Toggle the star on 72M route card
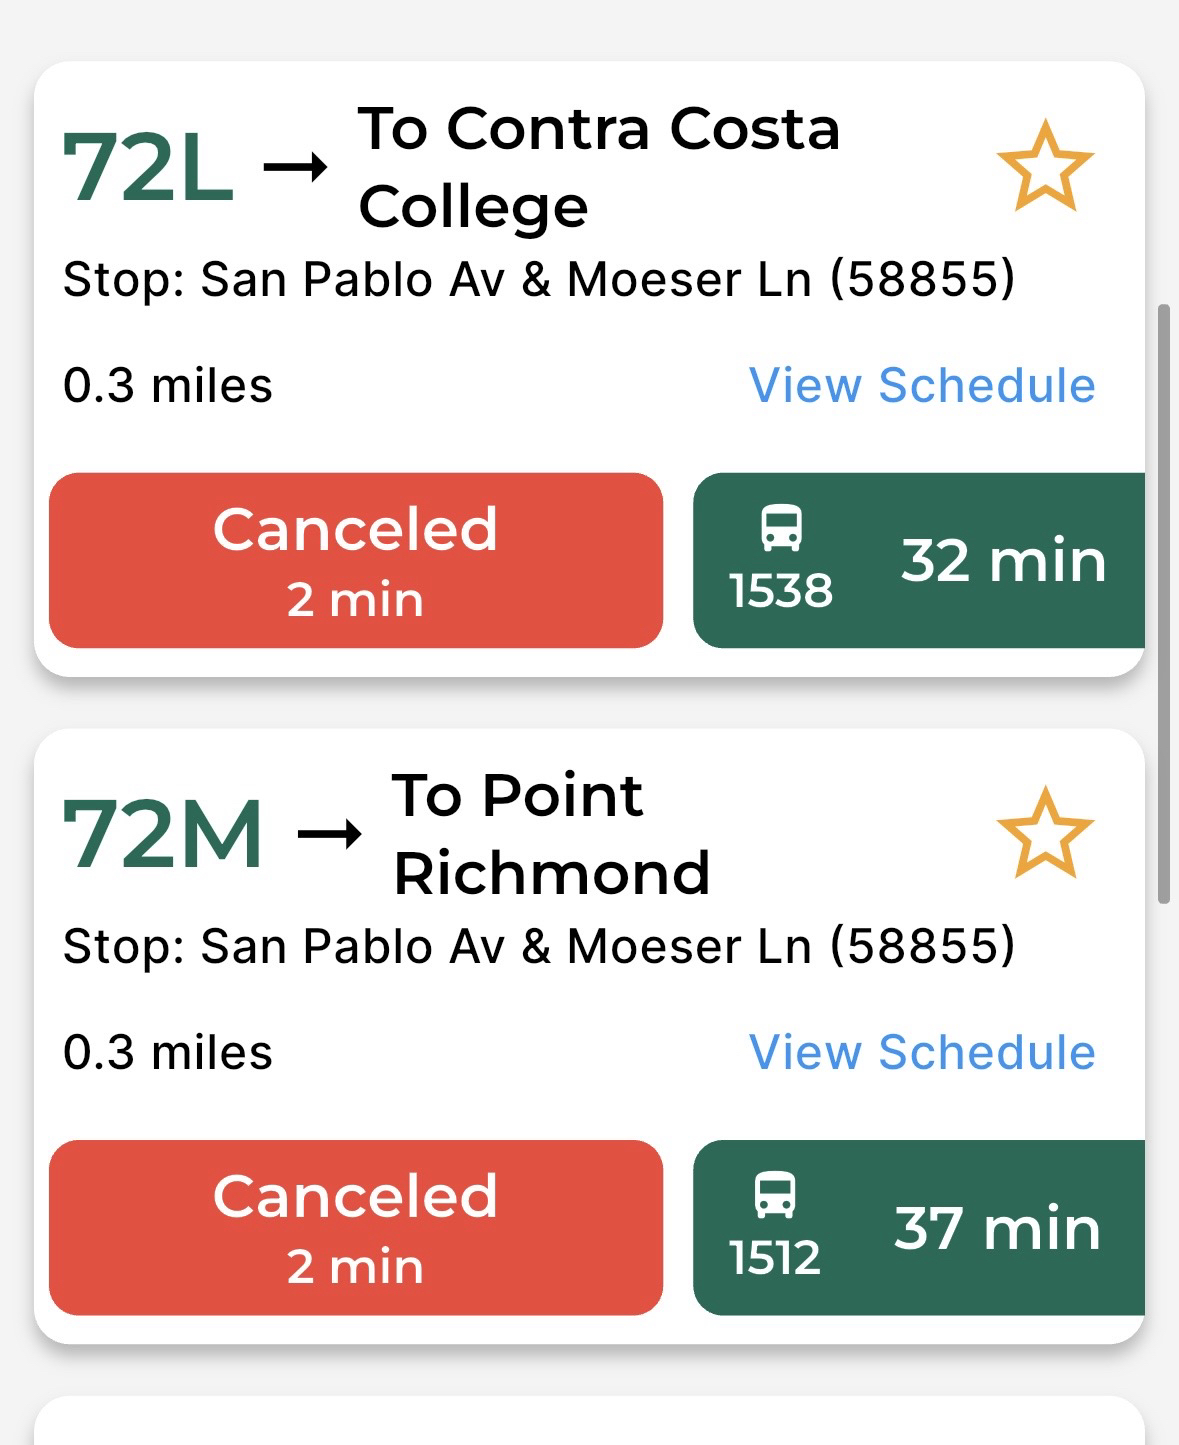The height and width of the screenshot is (1445, 1179). [1045, 833]
